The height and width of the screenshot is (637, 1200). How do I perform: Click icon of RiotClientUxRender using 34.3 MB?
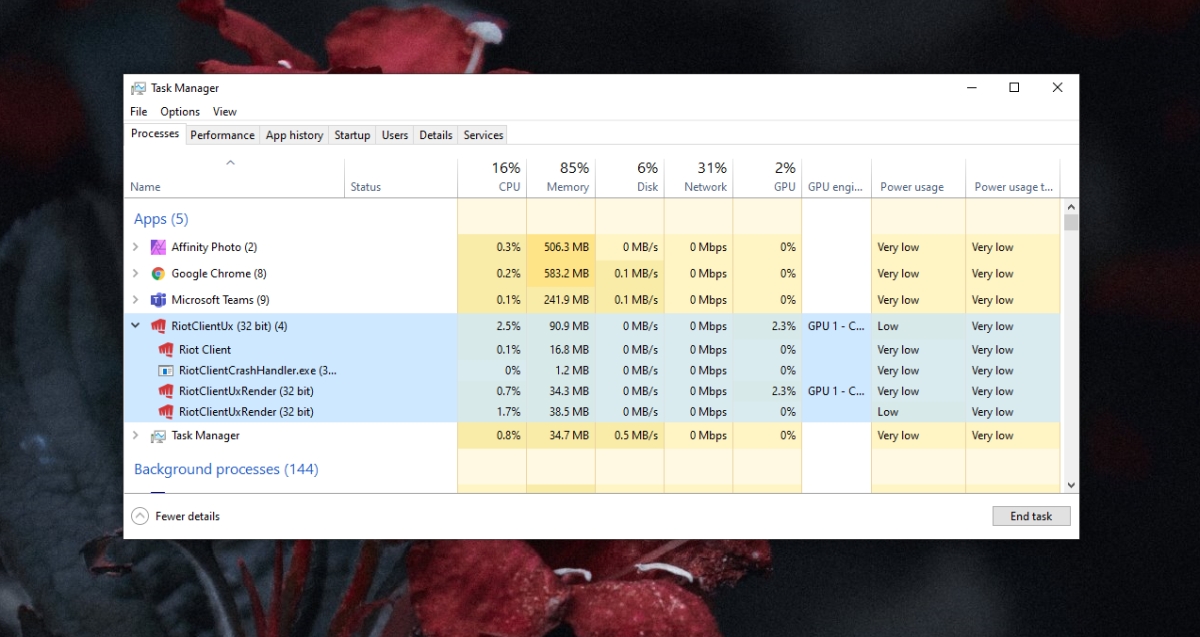pos(166,391)
